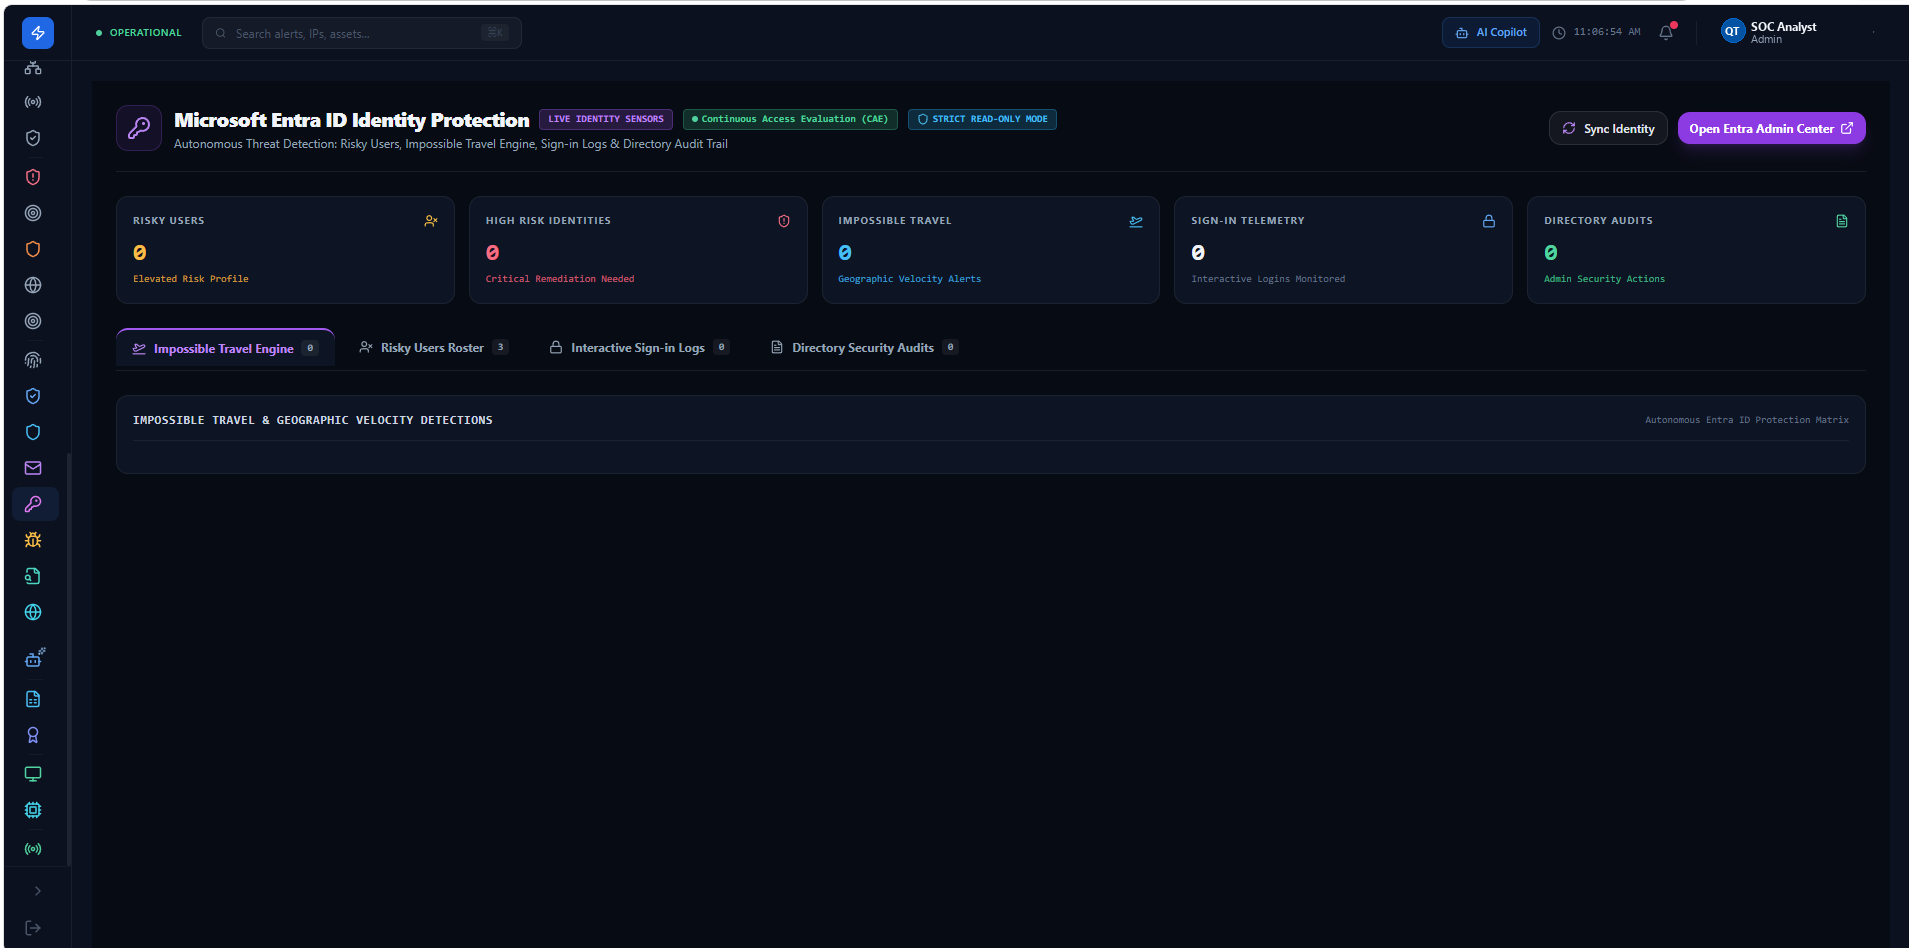Switch to Interactive Sign-in Logs tab
1909x948 pixels.
(x=639, y=347)
